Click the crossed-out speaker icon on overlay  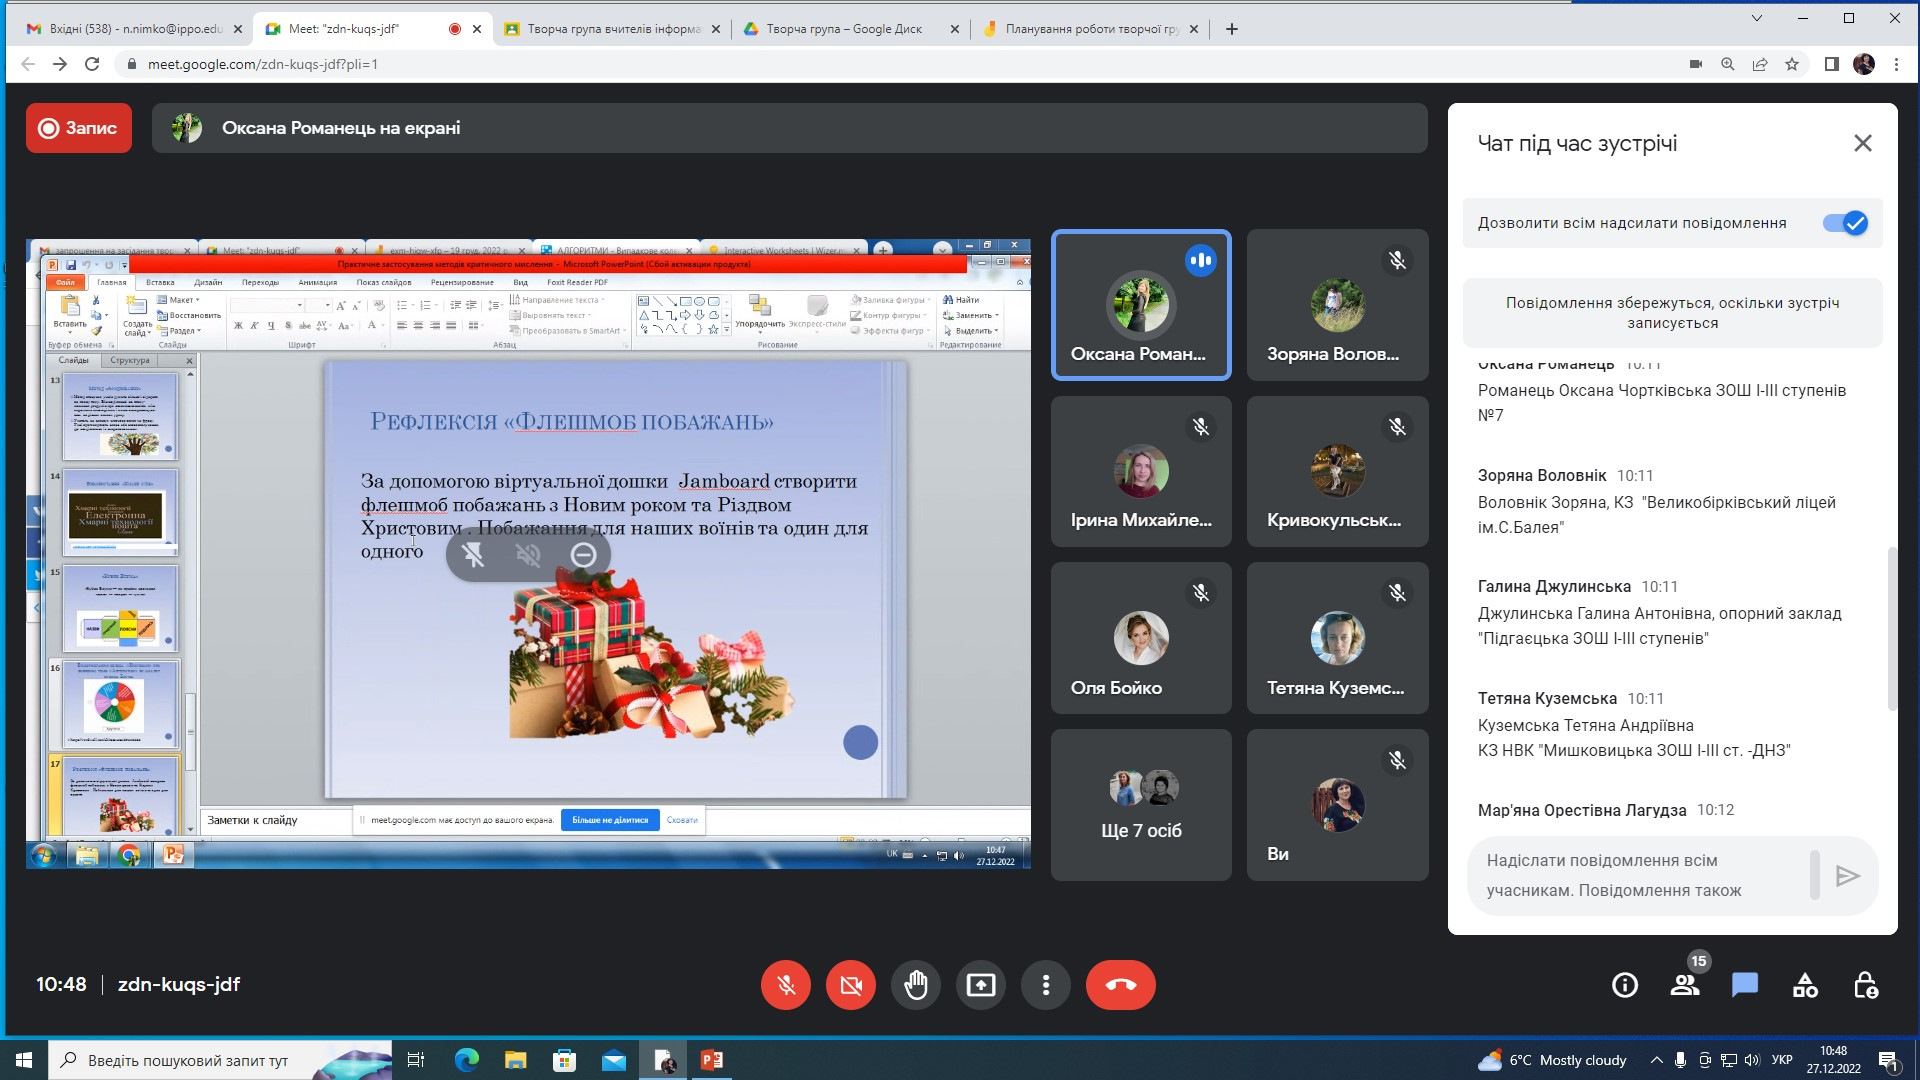tap(528, 555)
